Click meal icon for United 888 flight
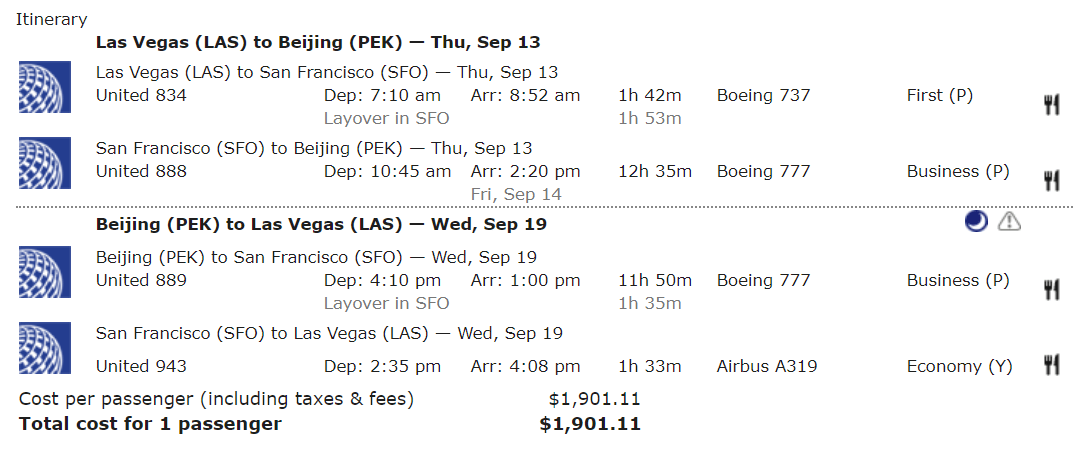1080x456 pixels. (x=1051, y=181)
